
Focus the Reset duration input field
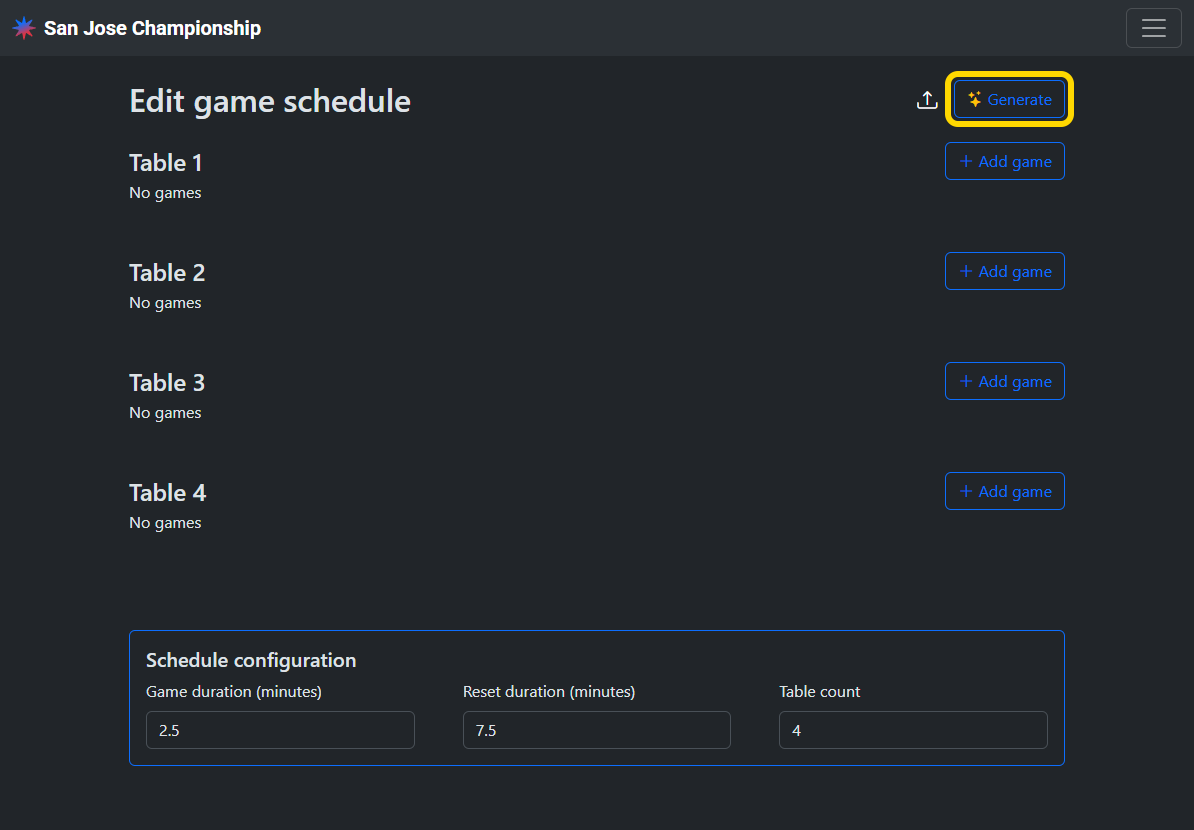pos(596,730)
